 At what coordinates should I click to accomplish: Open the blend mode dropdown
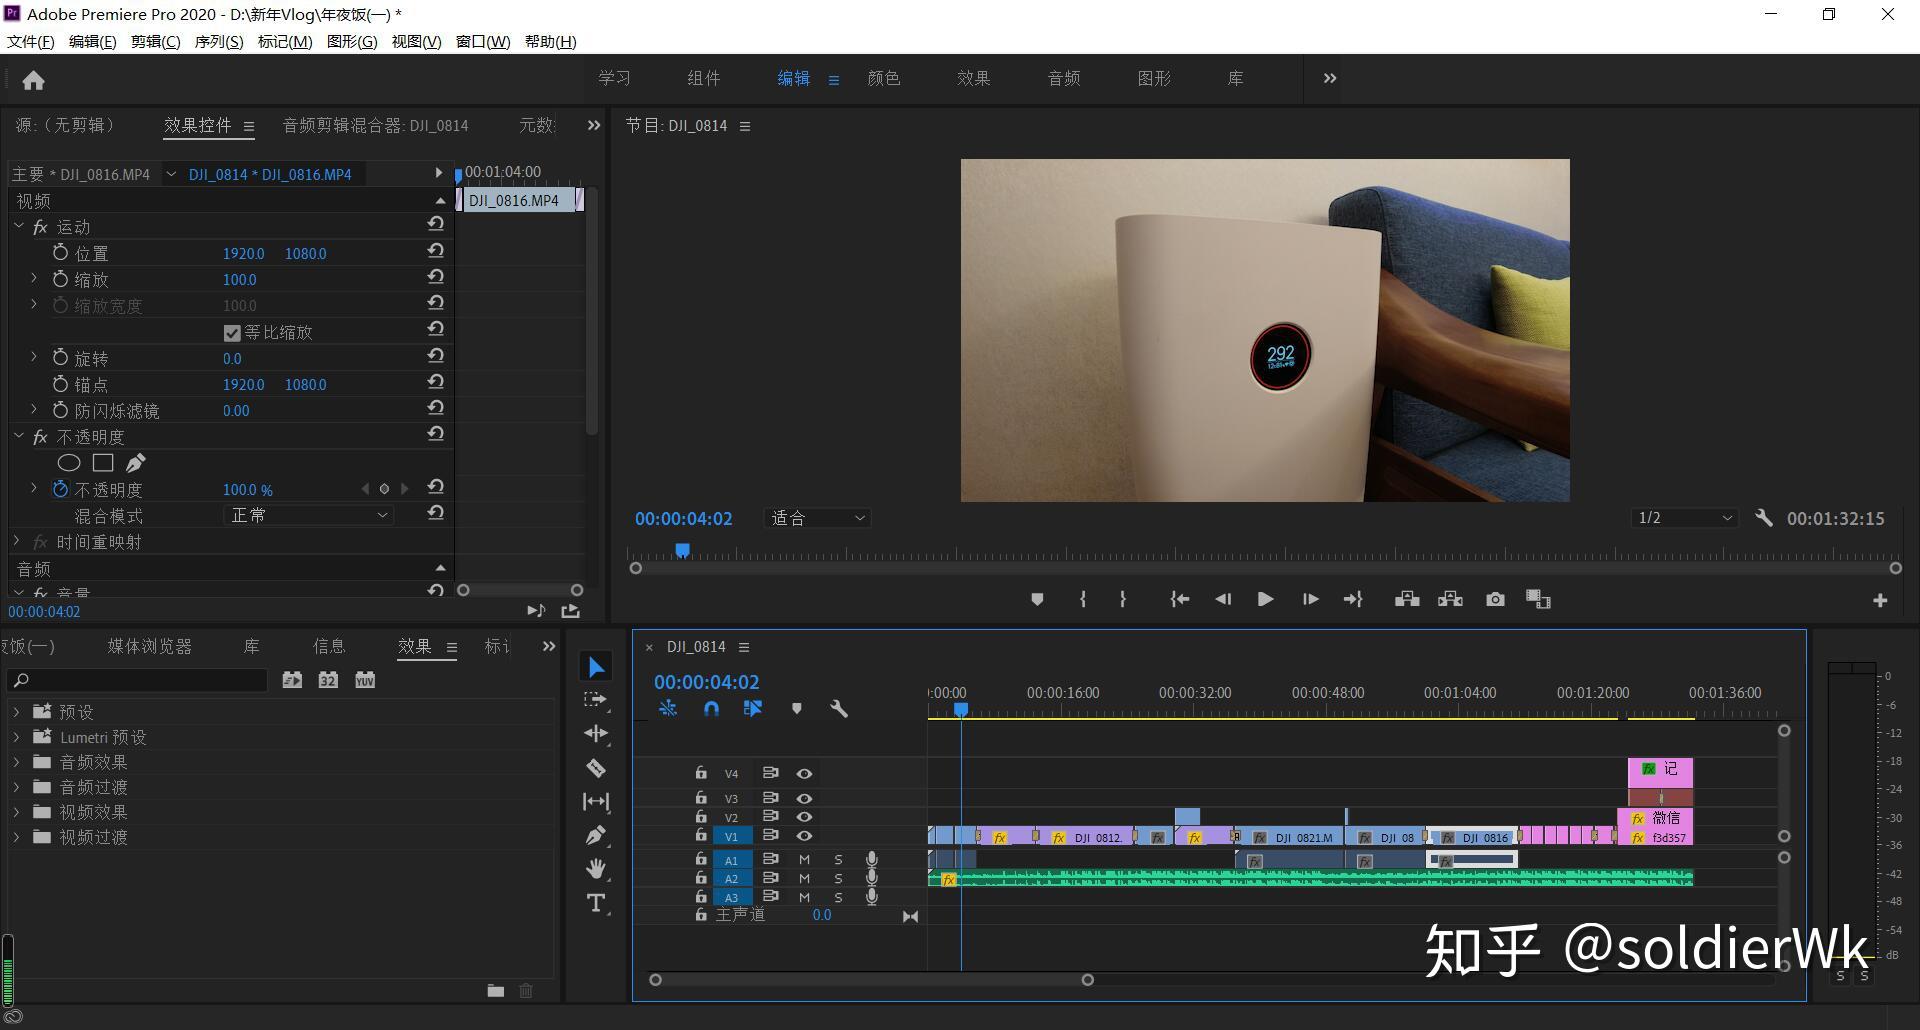308,515
